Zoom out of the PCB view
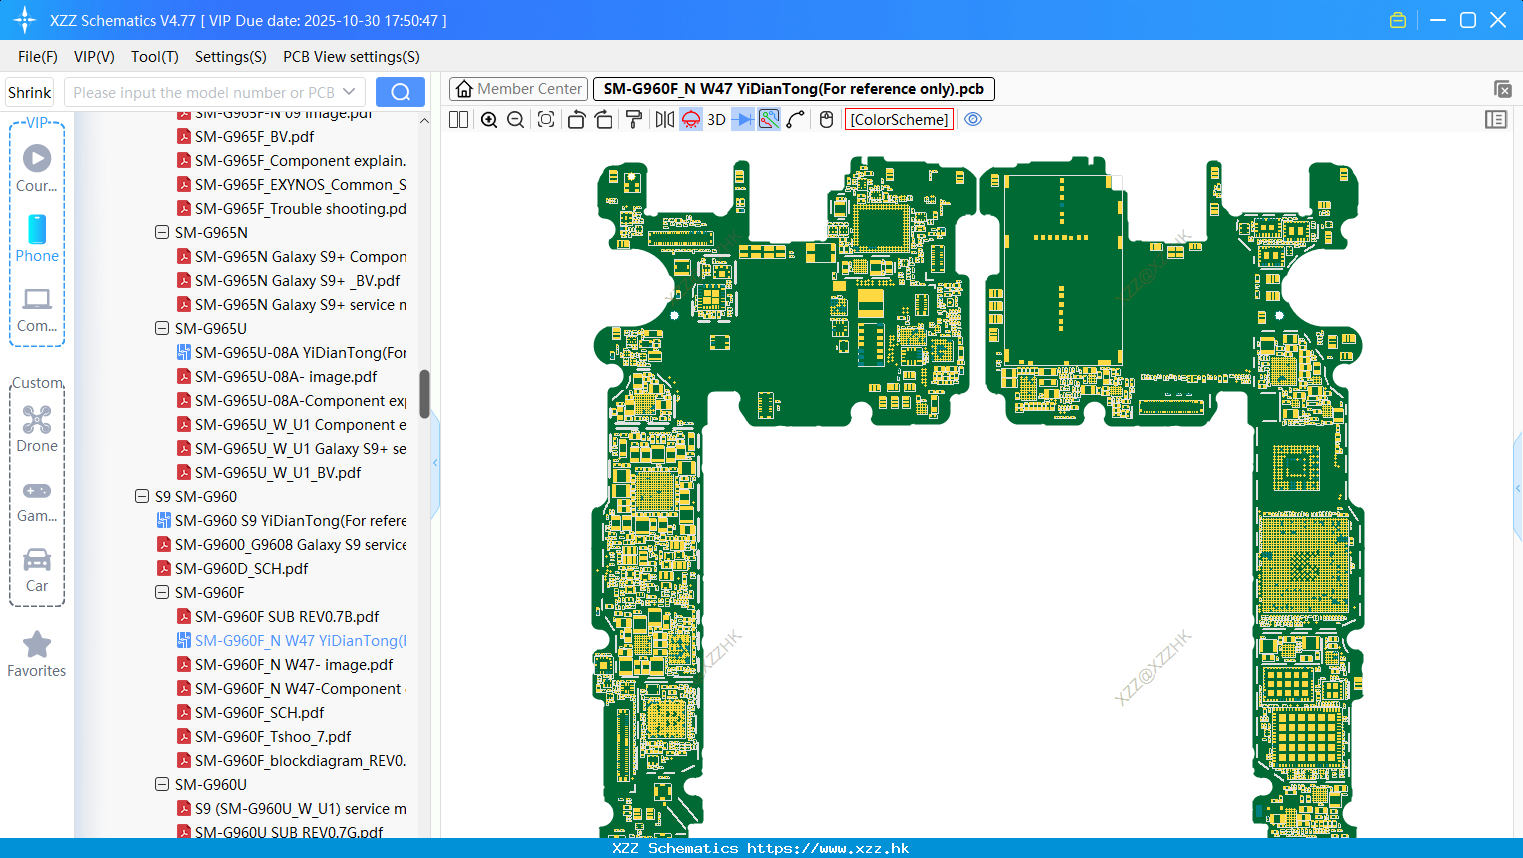 516,119
